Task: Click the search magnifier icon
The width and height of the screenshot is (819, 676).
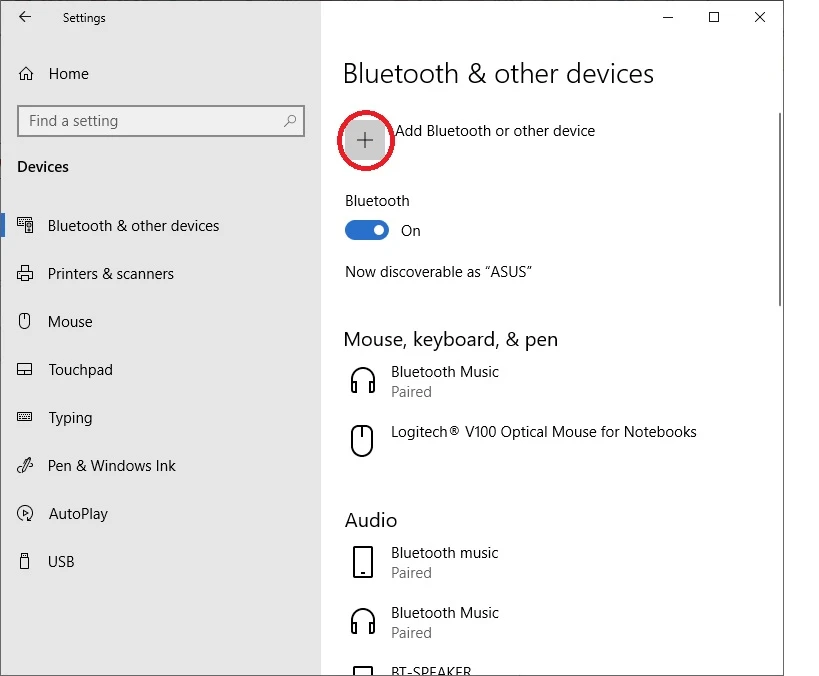Action: click(x=290, y=121)
